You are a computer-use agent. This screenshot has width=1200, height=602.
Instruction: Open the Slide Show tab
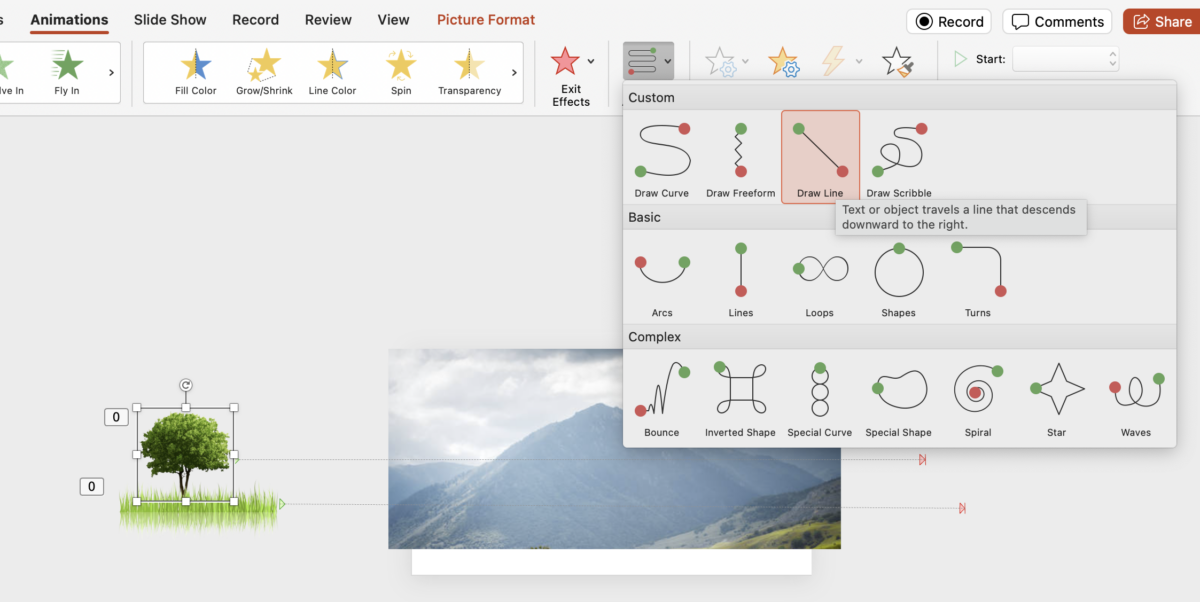pos(170,20)
